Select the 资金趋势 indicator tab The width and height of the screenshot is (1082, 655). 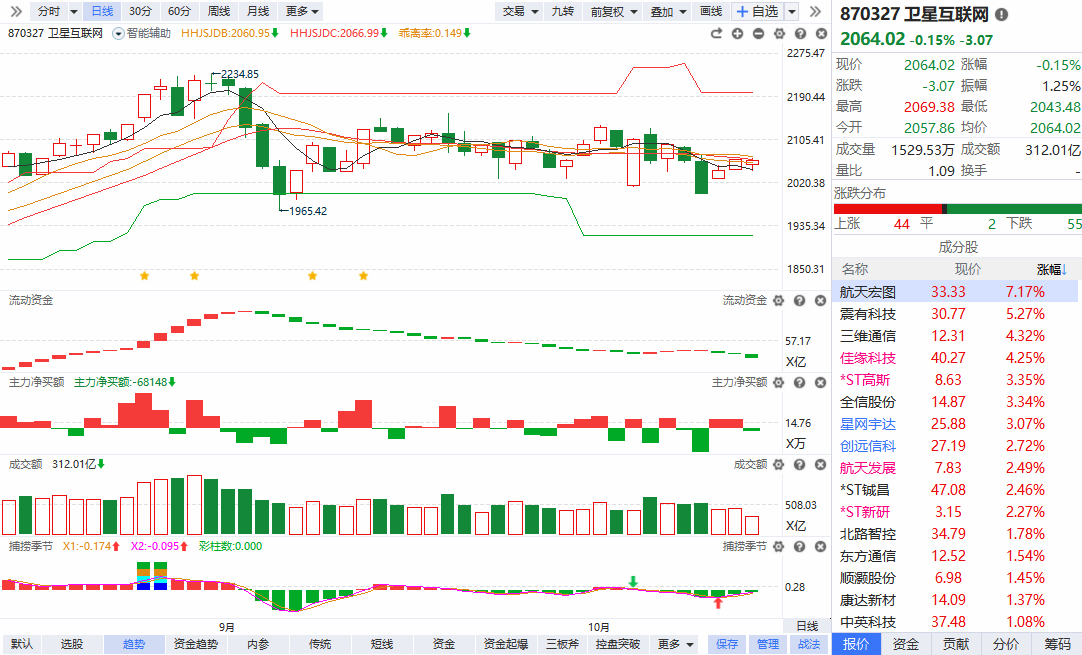tap(195, 644)
